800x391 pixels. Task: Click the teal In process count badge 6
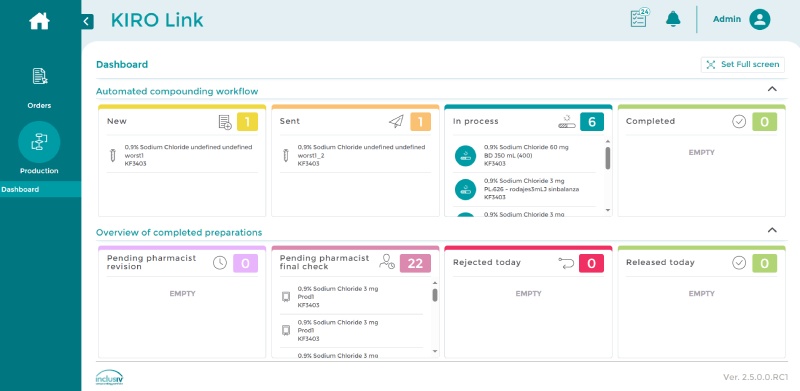coord(592,122)
